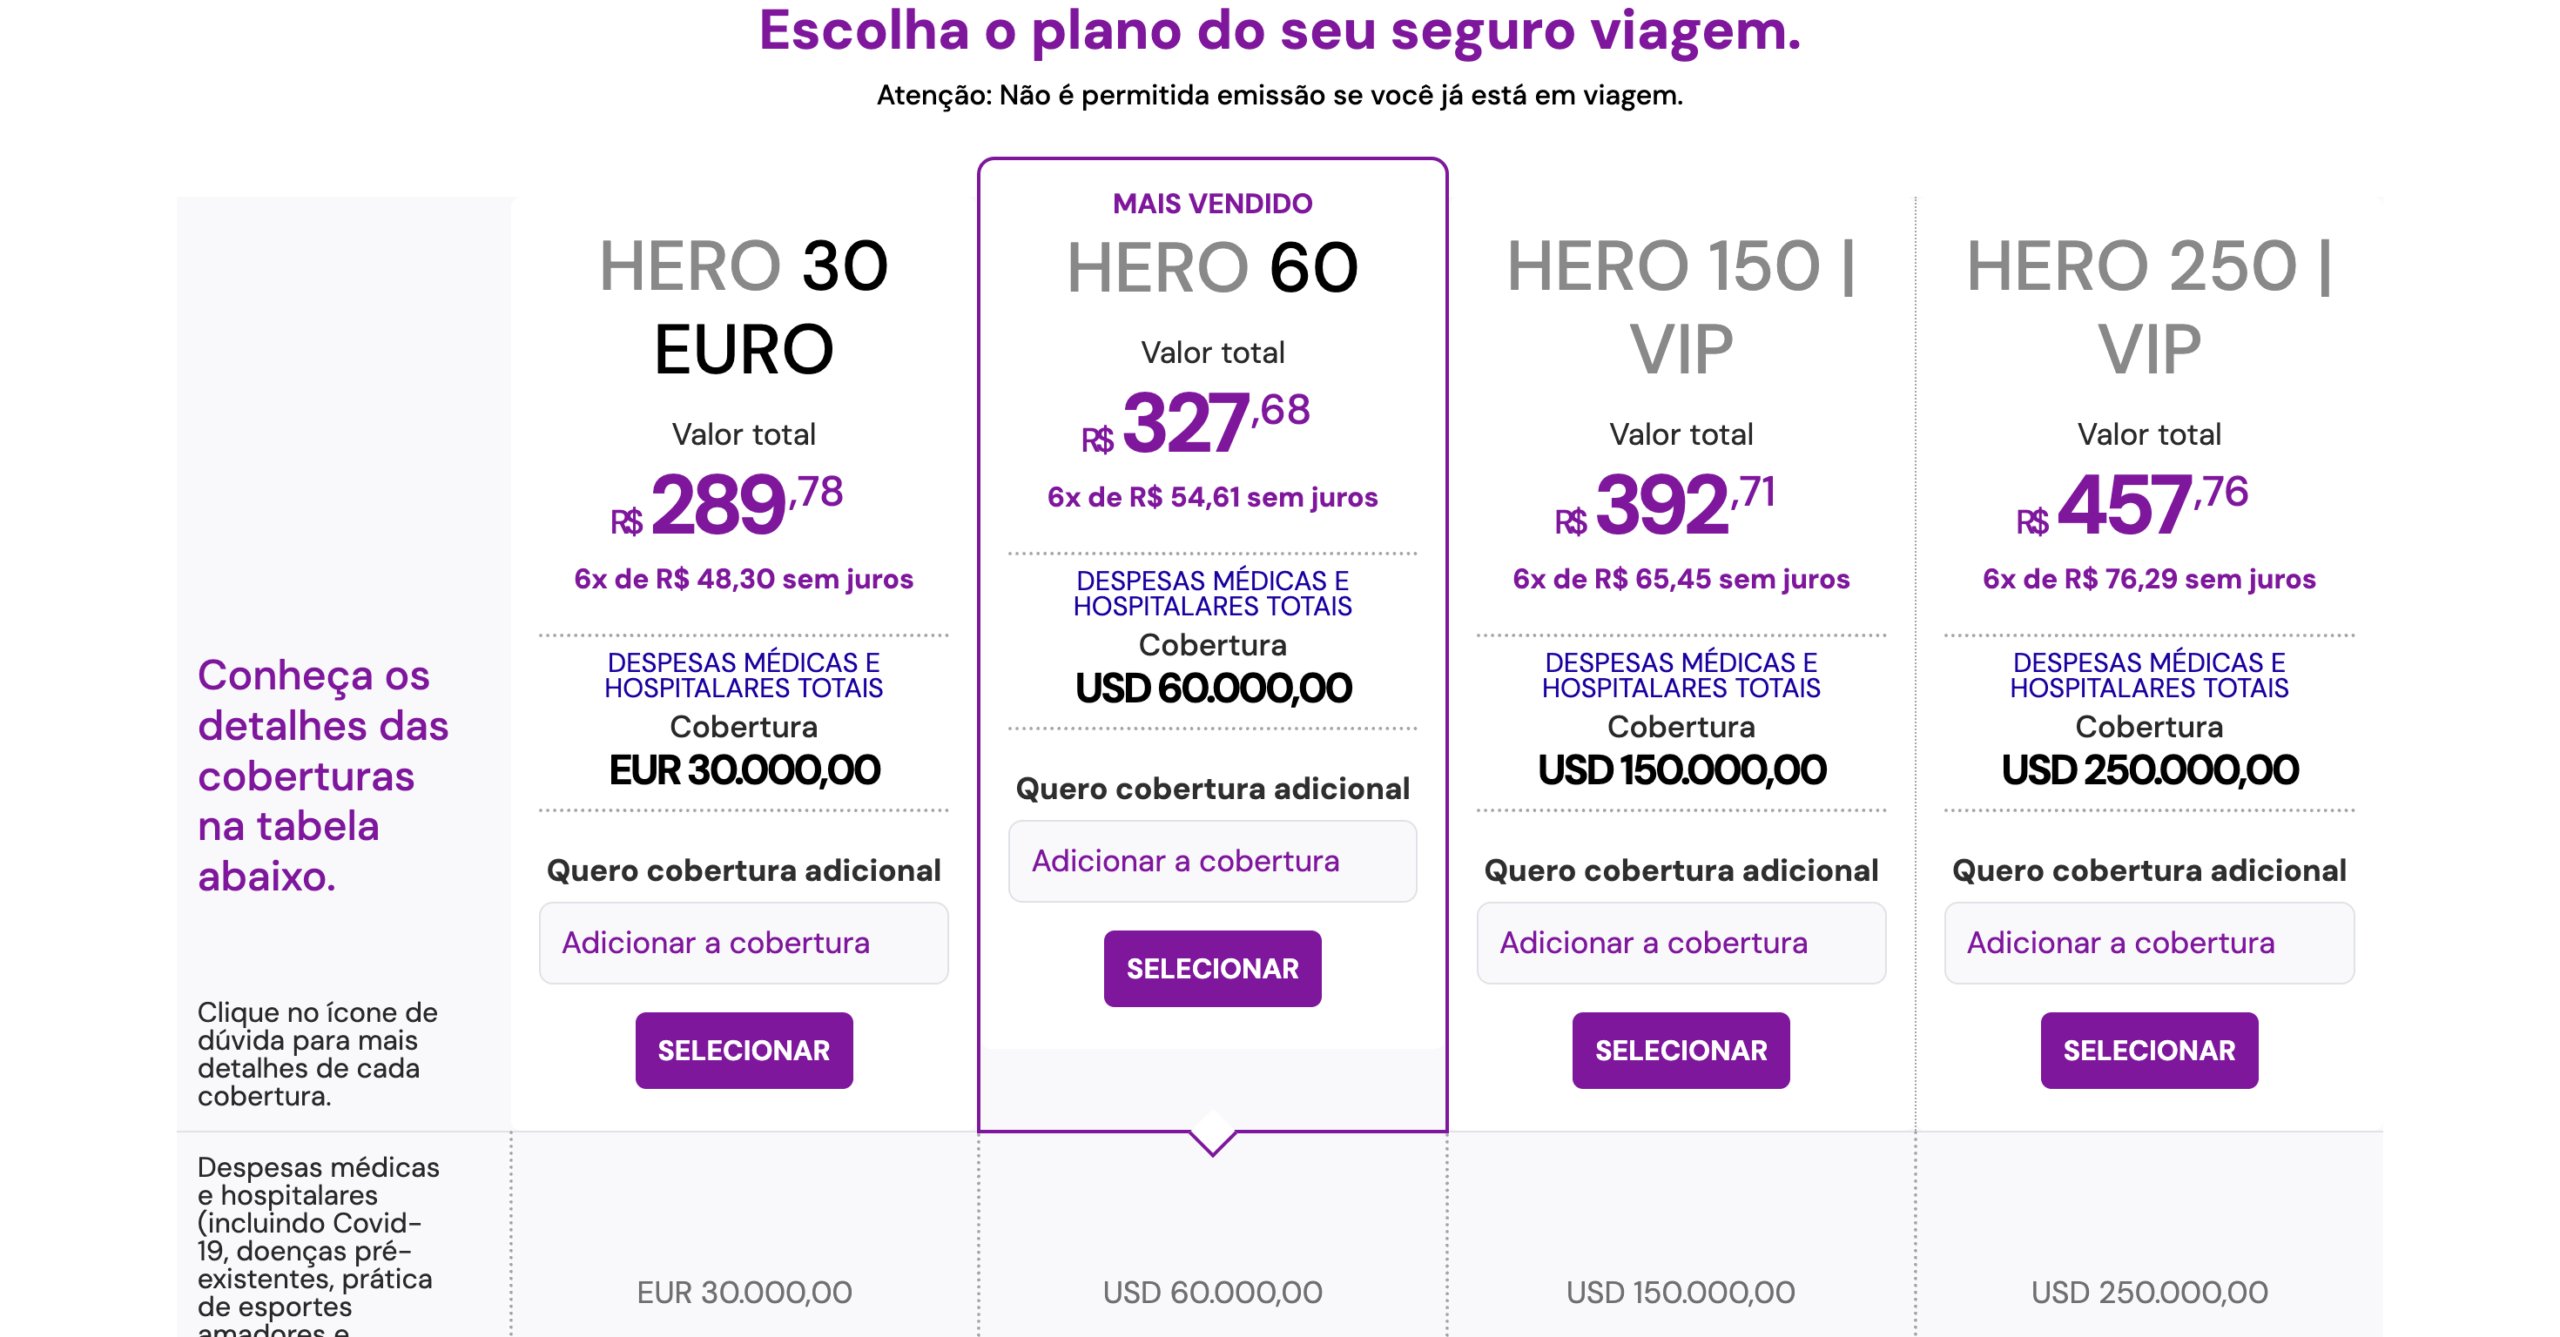Viewport: 2560px width, 1337px height.
Task: Click the HERO 250 | VIP plan title
Action: coord(2148,307)
